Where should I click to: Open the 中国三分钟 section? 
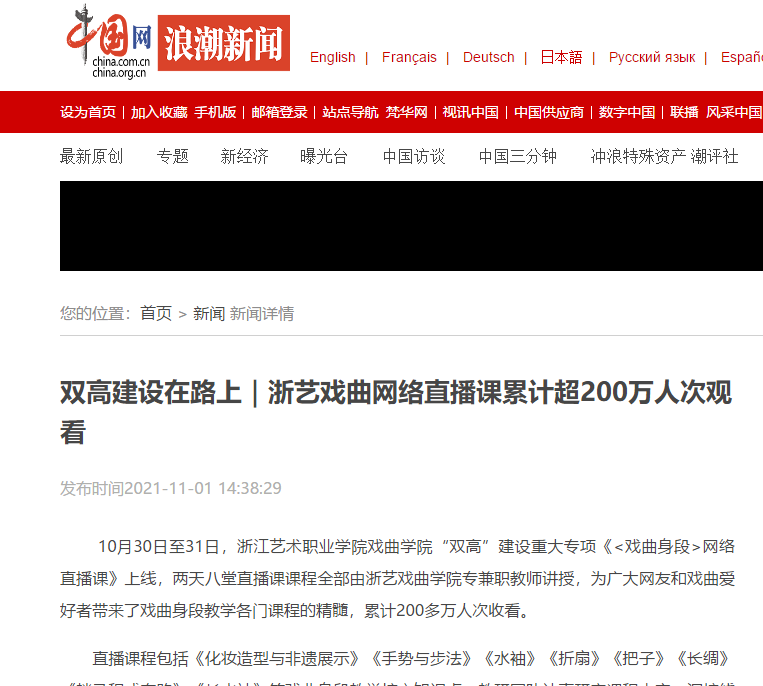518,157
